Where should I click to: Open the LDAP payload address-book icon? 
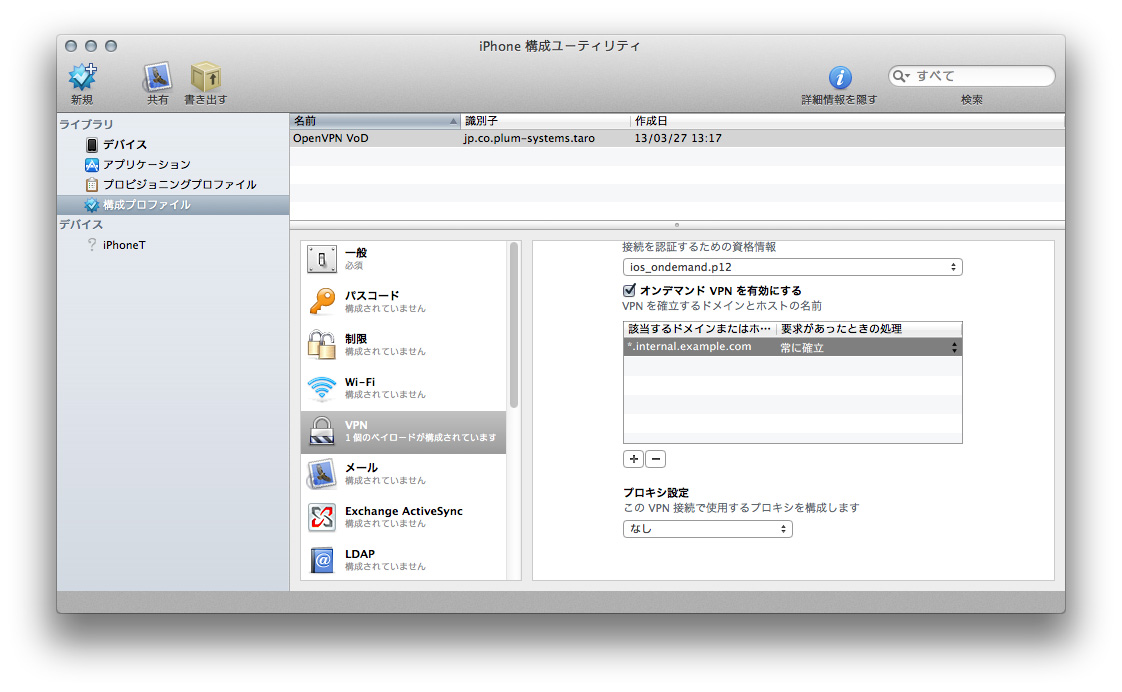tap(322, 560)
